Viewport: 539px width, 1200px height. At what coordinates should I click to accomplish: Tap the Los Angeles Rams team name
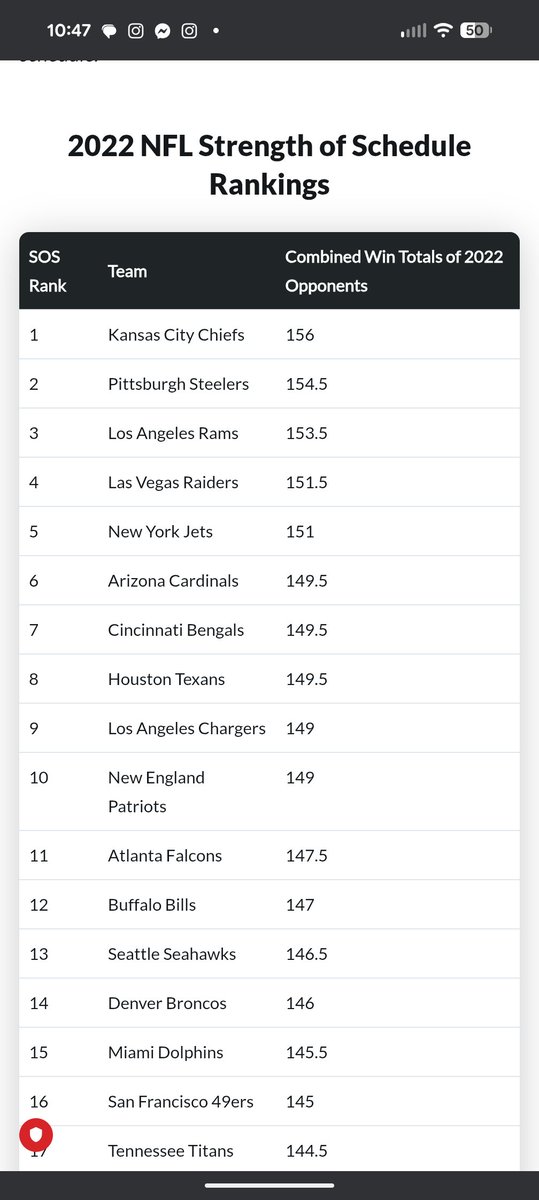tap(173, 433)
